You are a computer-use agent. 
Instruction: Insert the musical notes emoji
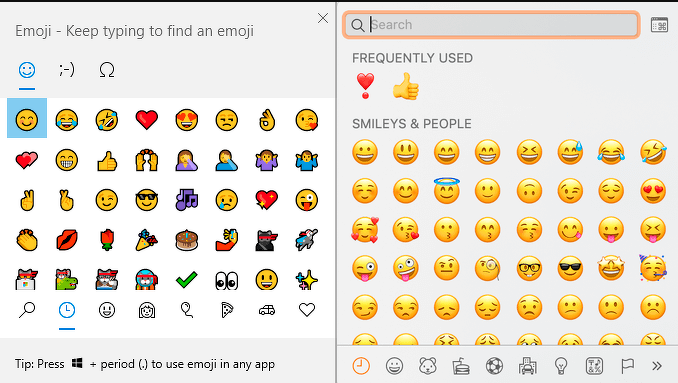187,200
